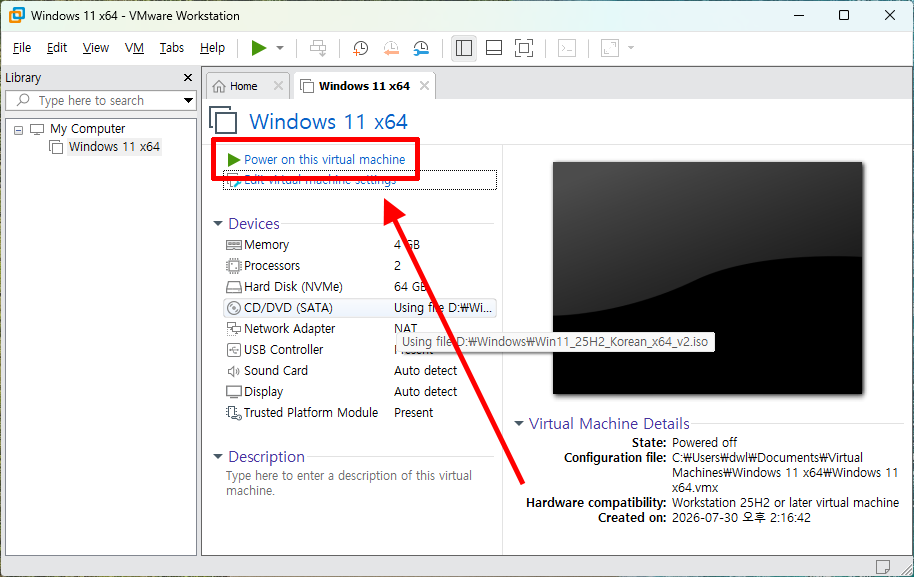Open the CD/DVD (SATA) device
Viewport: 914px width, 577px height.
coord(360,308)
